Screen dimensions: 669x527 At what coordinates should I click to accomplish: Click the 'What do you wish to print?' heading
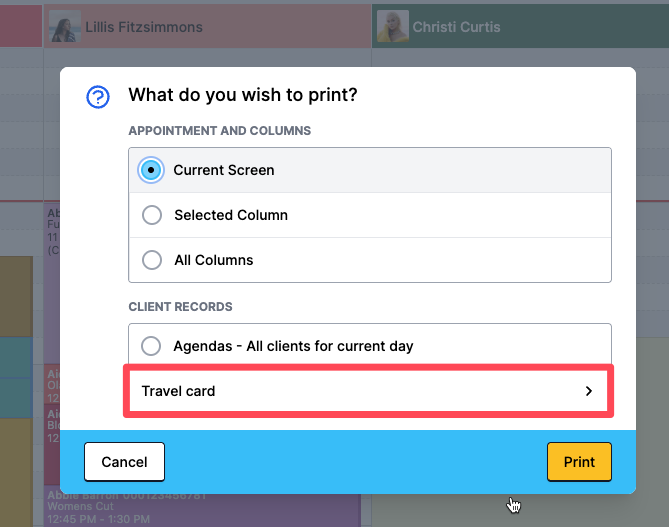[x=243, y=96]
